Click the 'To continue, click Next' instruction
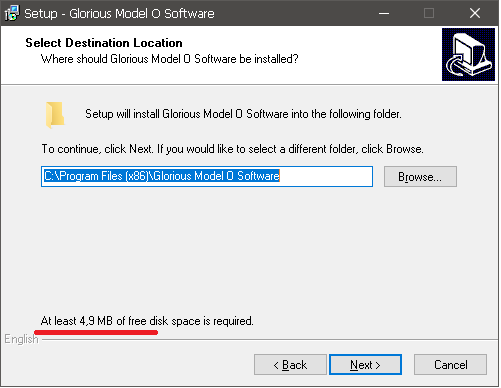The width and height of the screenshot is (501, 388). [233, 149]
